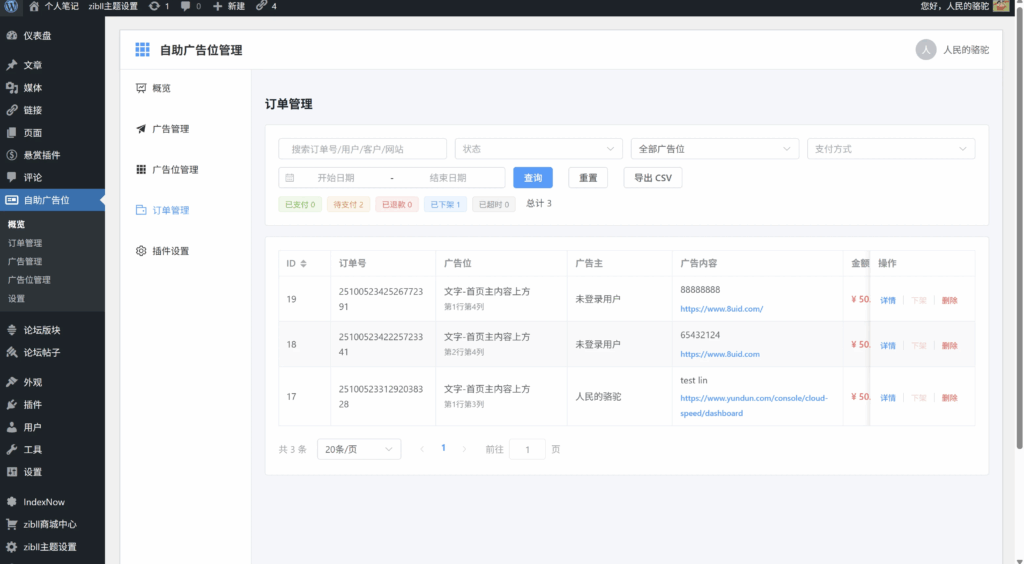1024x564 pixels.
Task: Click the blue 查询 search button
Action: click(533, 178)
